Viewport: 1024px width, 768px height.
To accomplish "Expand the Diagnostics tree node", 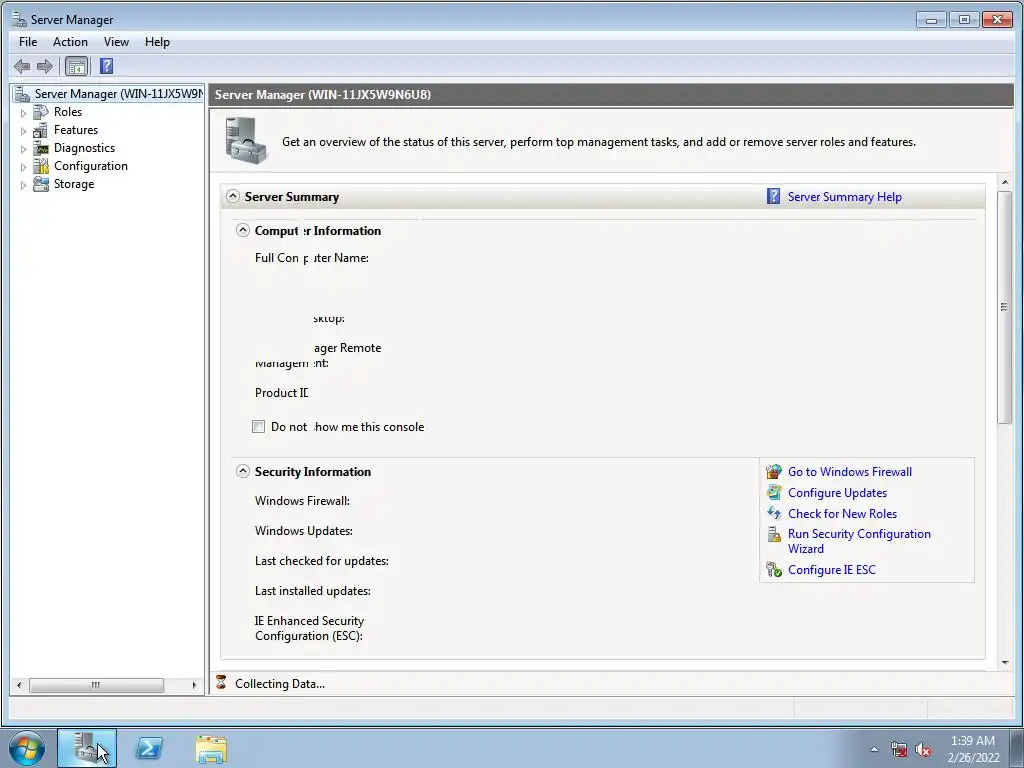I will 24,149.
